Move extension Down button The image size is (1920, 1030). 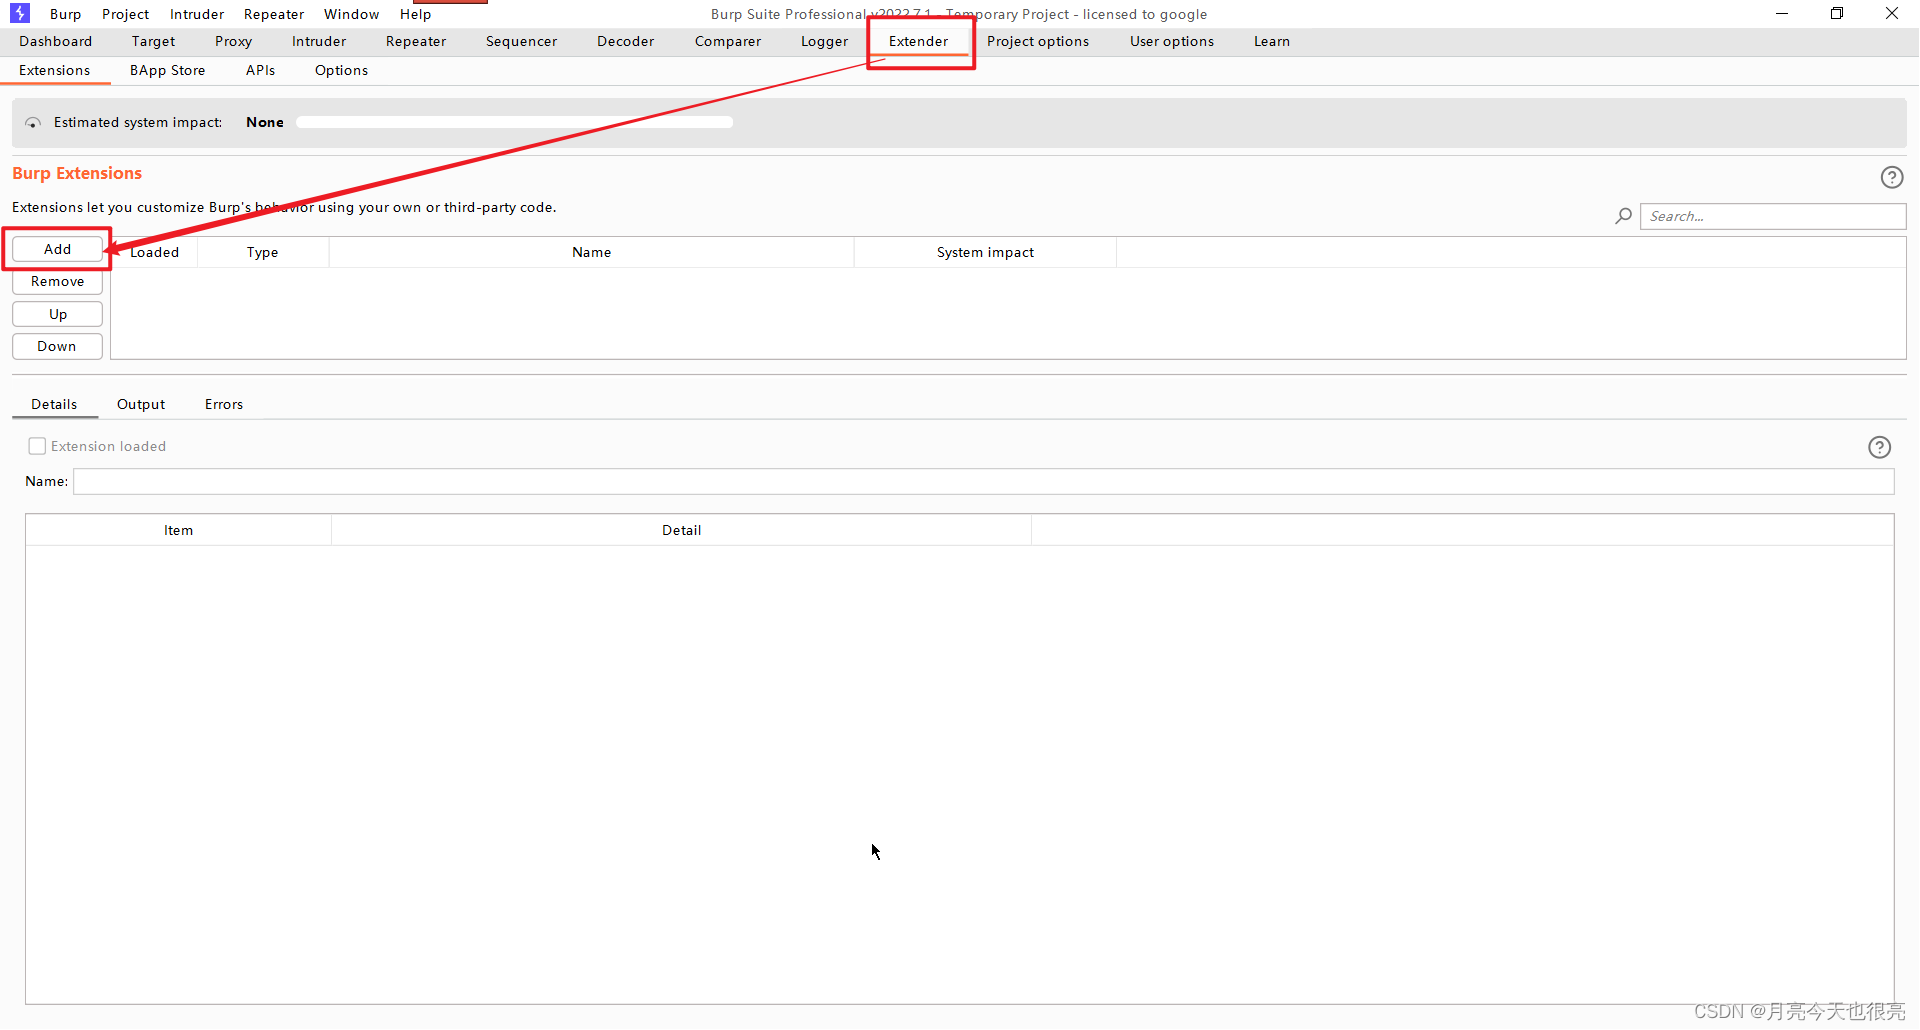click(57, 346)
